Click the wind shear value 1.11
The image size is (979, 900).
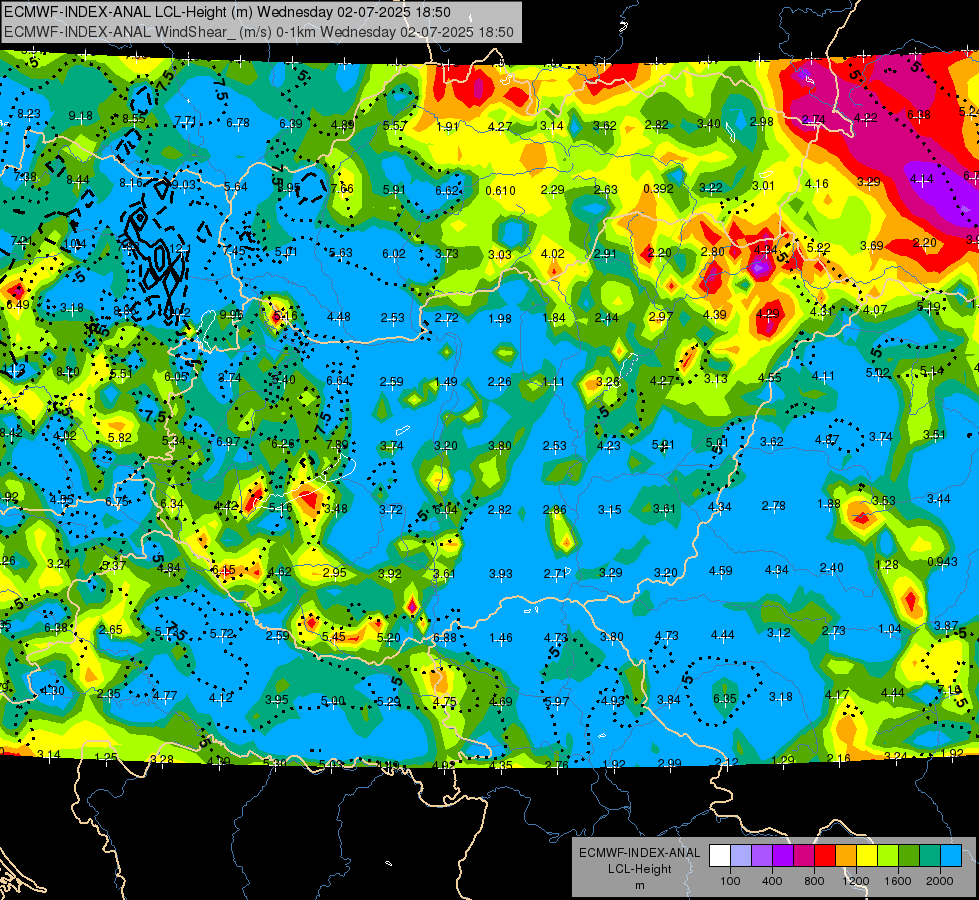click(553, 382)
